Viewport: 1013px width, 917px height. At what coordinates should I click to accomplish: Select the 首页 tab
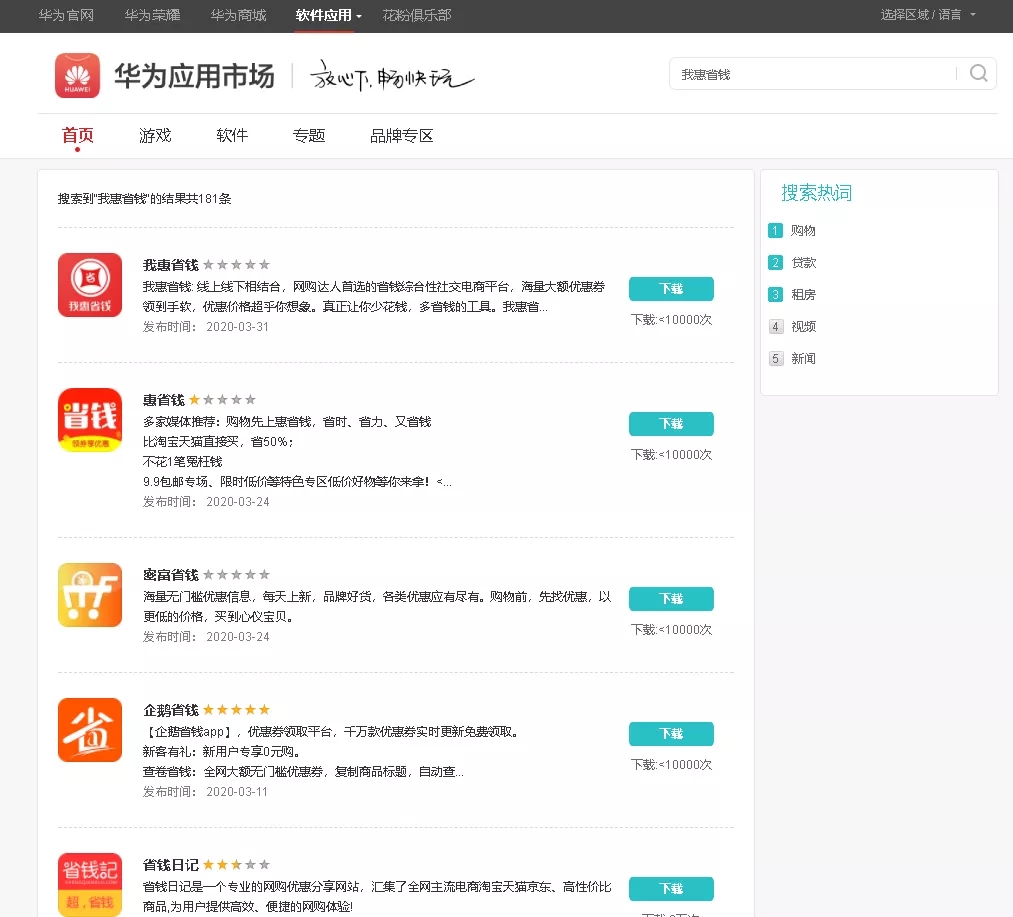pyautogui.click(x=78, y=136)
